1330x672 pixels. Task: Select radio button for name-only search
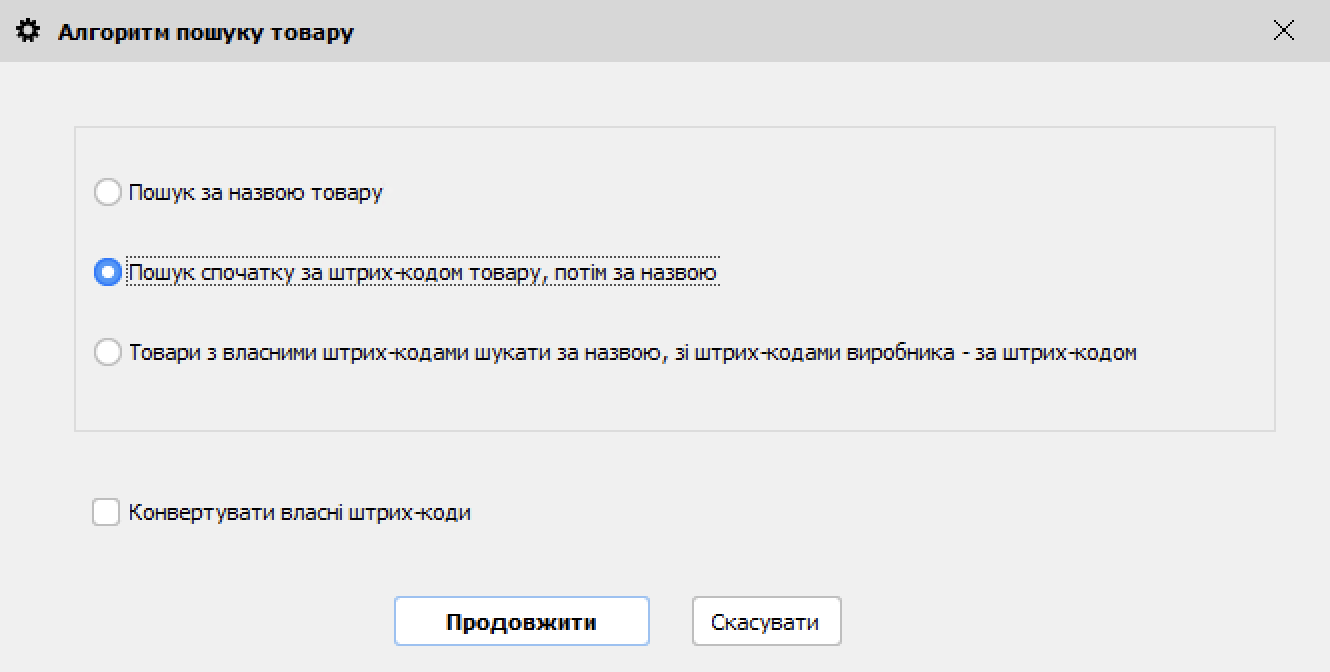[x=107, y=192]
